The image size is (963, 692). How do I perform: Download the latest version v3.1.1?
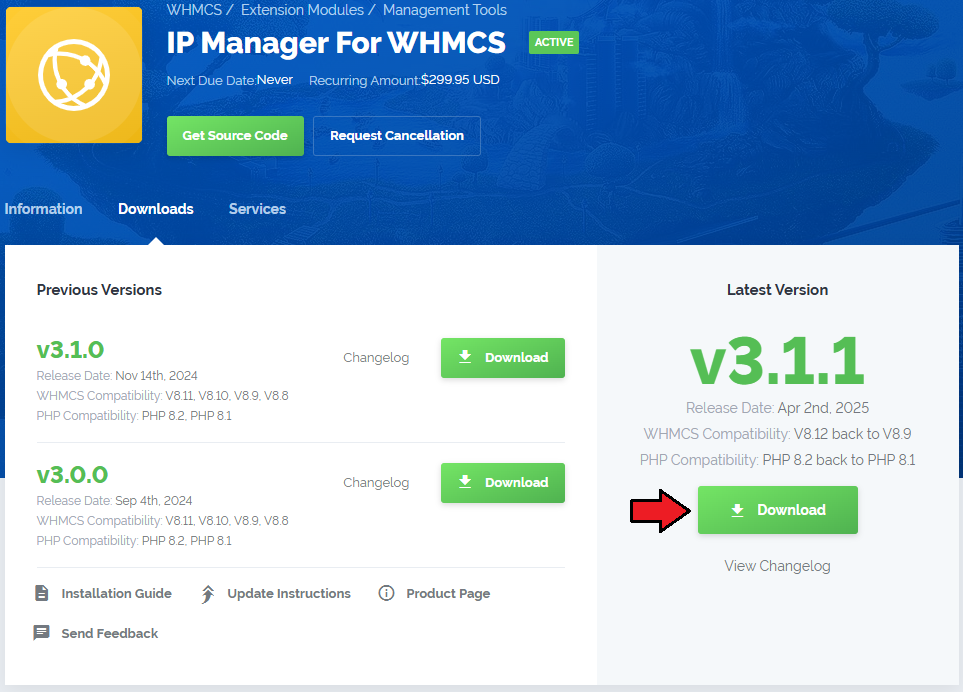point(778,510)
